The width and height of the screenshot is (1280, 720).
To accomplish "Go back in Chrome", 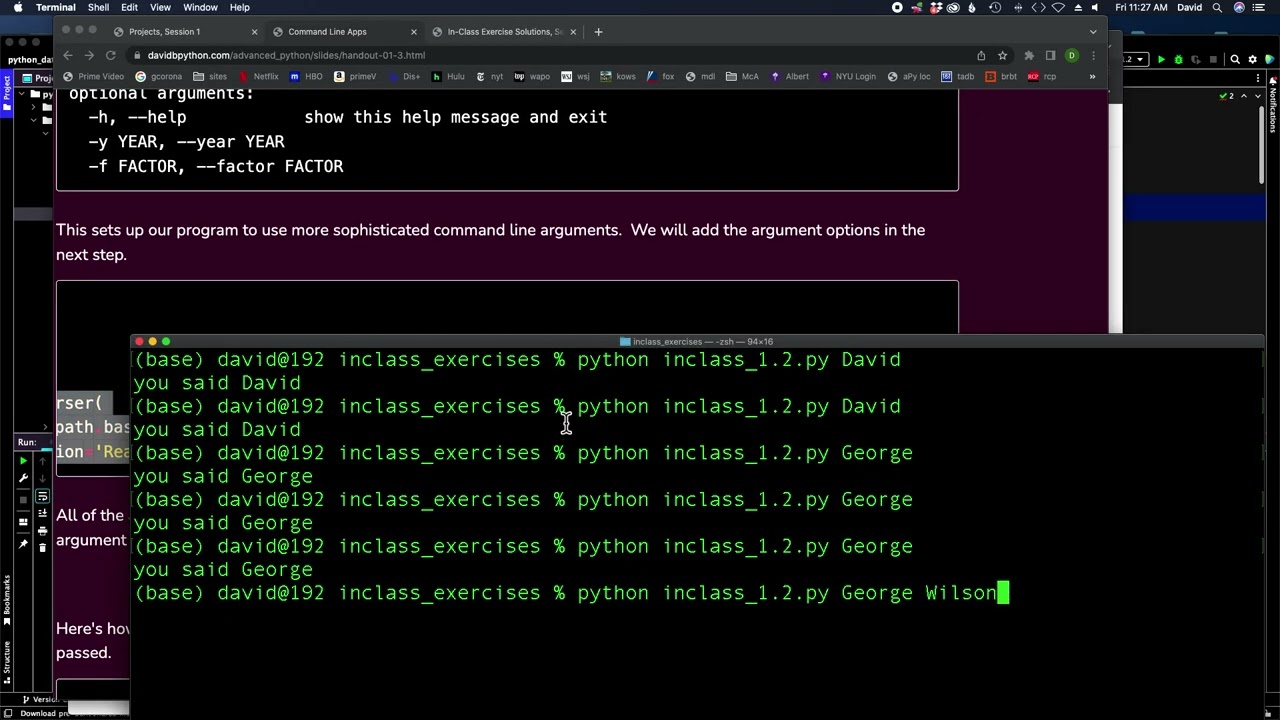I will pyautogui.click(x=67, y=55).
